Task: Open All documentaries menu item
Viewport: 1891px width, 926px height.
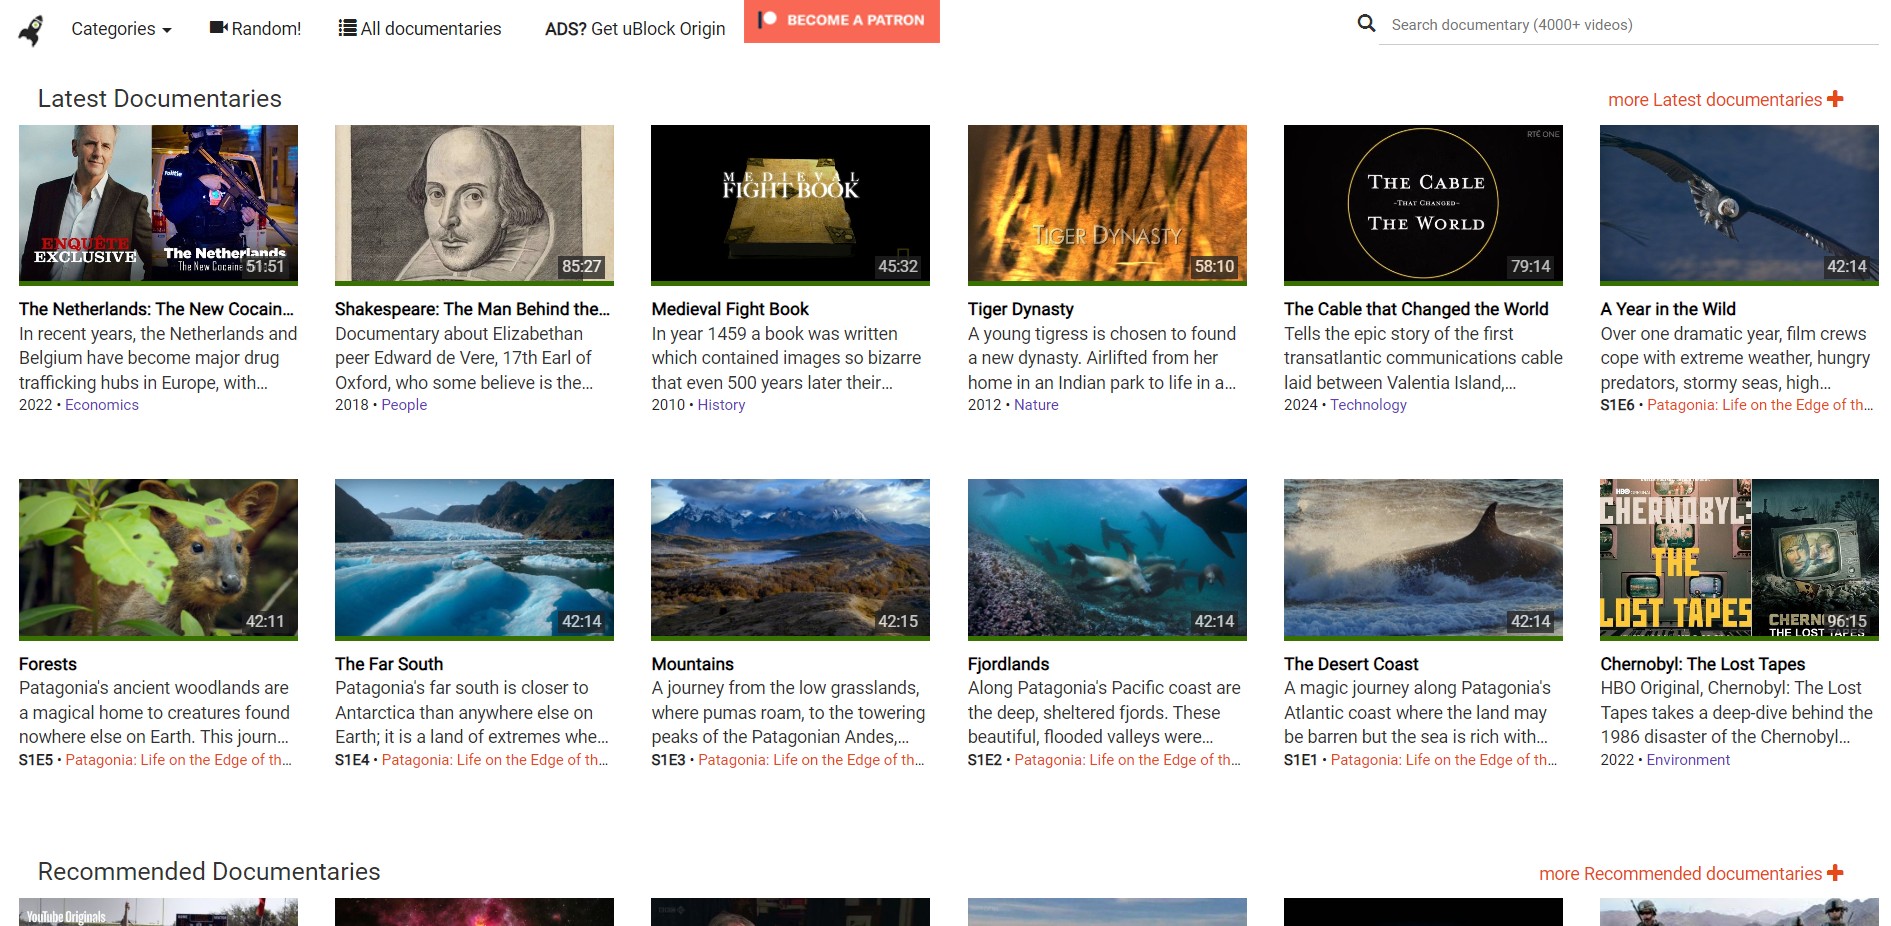Action: [420, 29]
